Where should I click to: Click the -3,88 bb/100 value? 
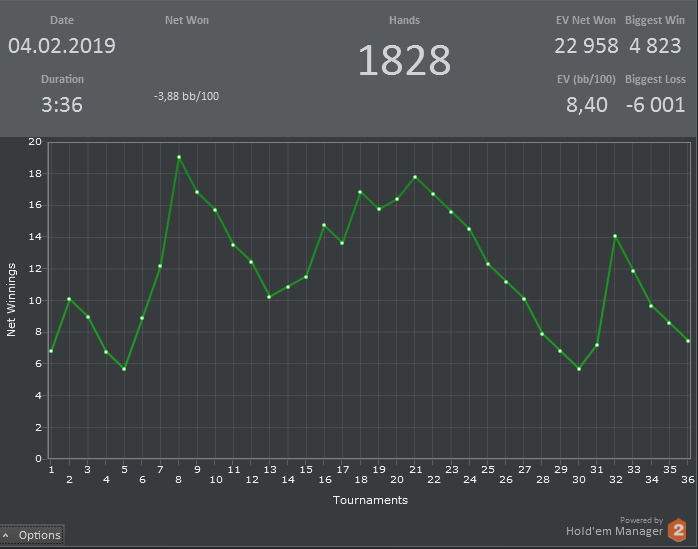(187, 96)
